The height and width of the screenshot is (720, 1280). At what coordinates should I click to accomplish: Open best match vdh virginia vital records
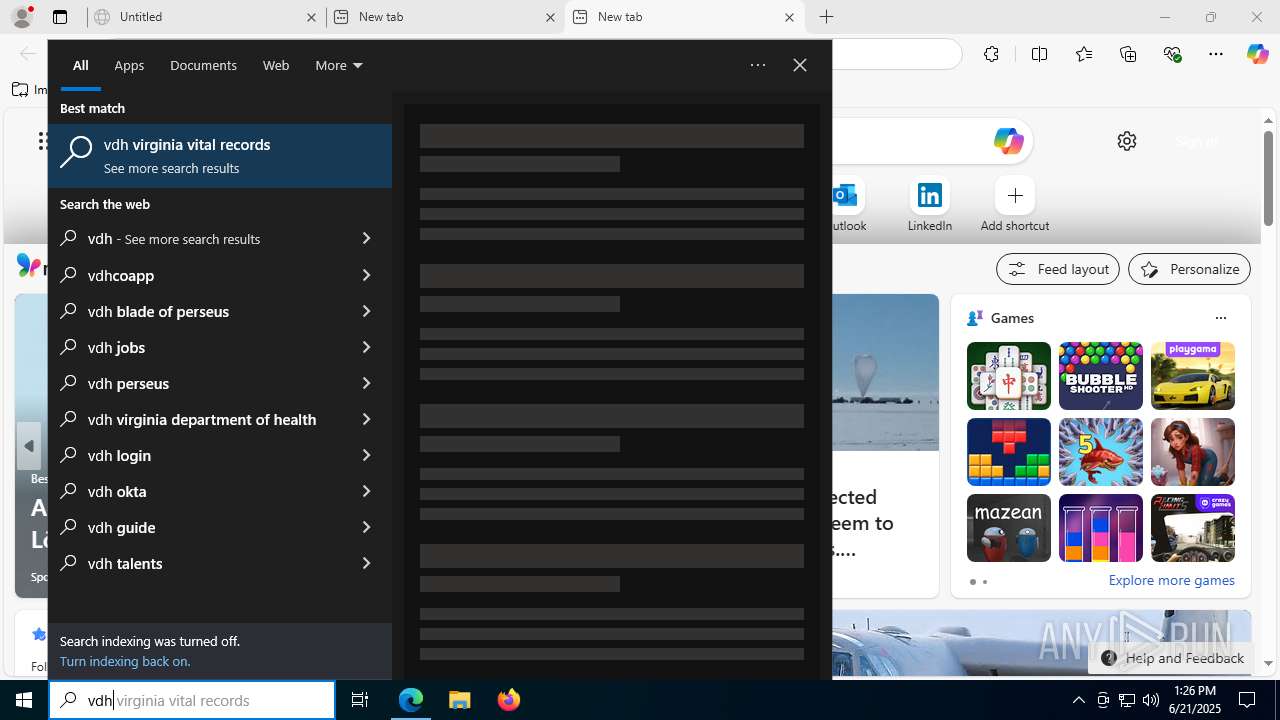pos(220,156)
